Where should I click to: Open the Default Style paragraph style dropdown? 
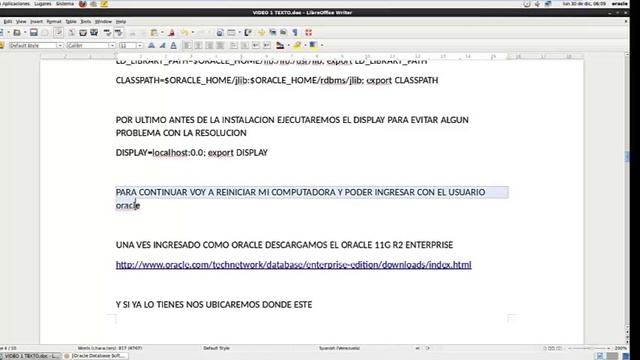[60, 46]
